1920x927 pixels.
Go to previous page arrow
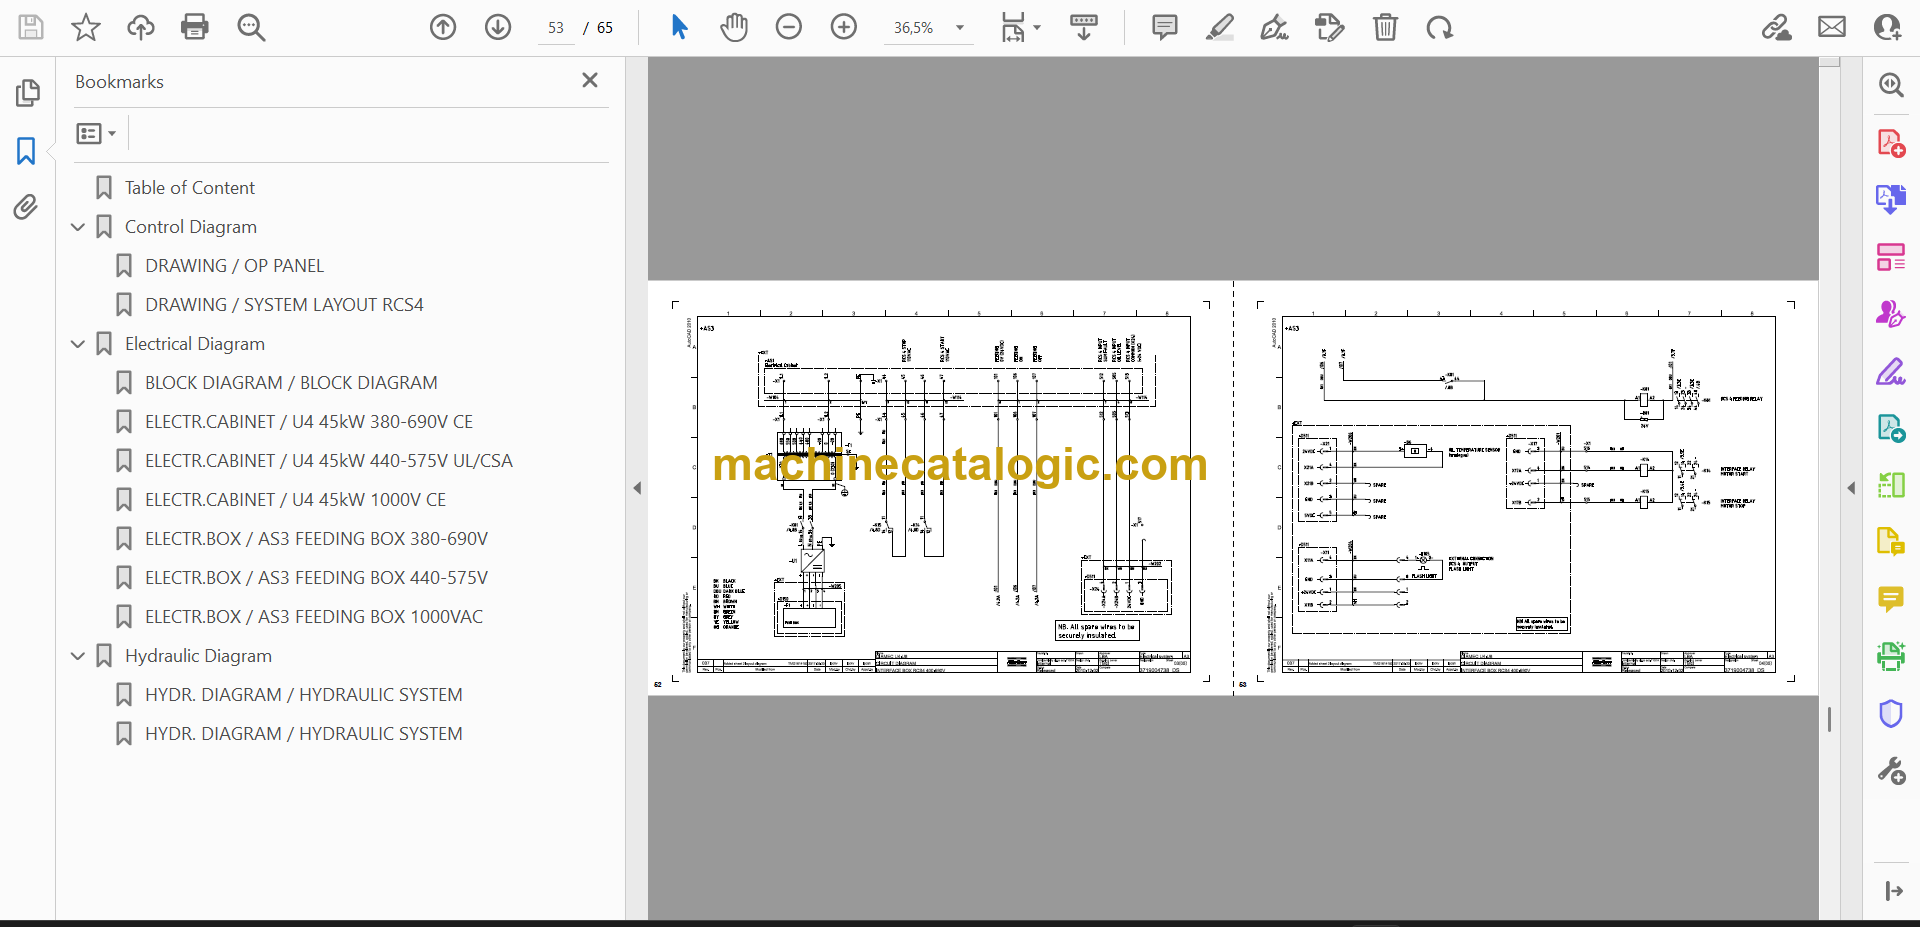pos(443,27)
